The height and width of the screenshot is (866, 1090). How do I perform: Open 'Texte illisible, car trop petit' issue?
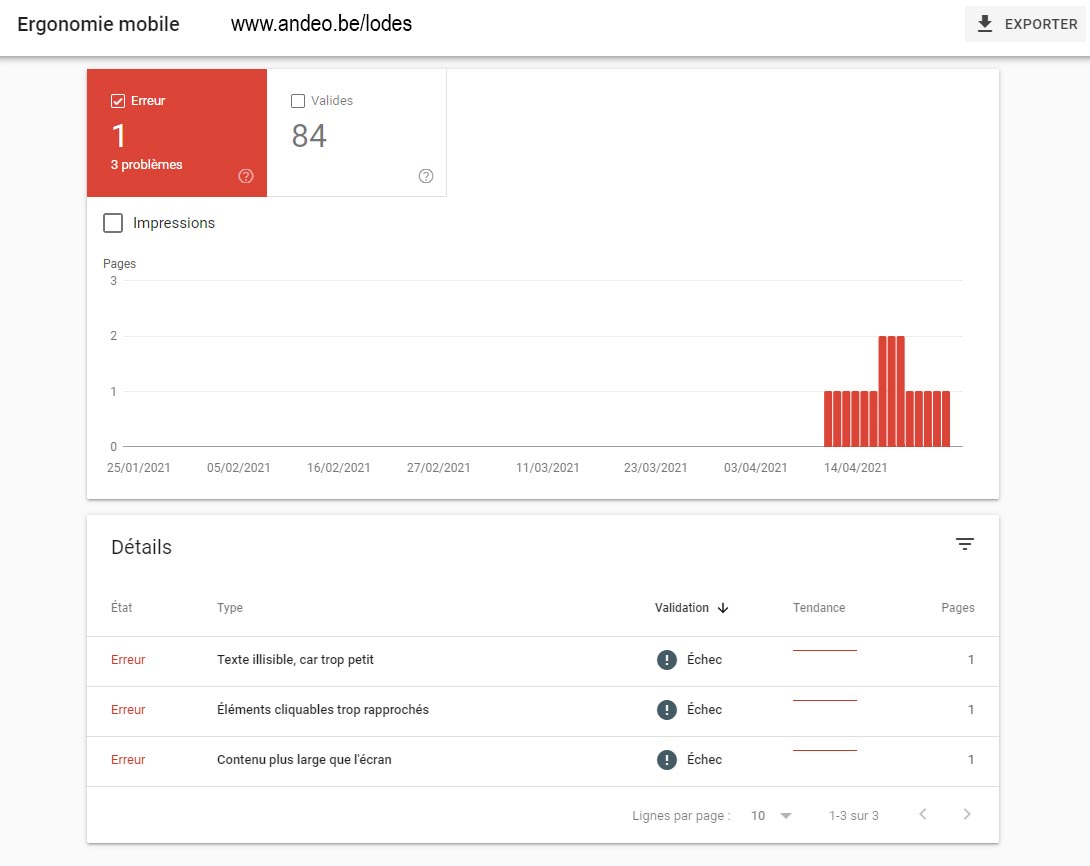click(x=295, y=660)
